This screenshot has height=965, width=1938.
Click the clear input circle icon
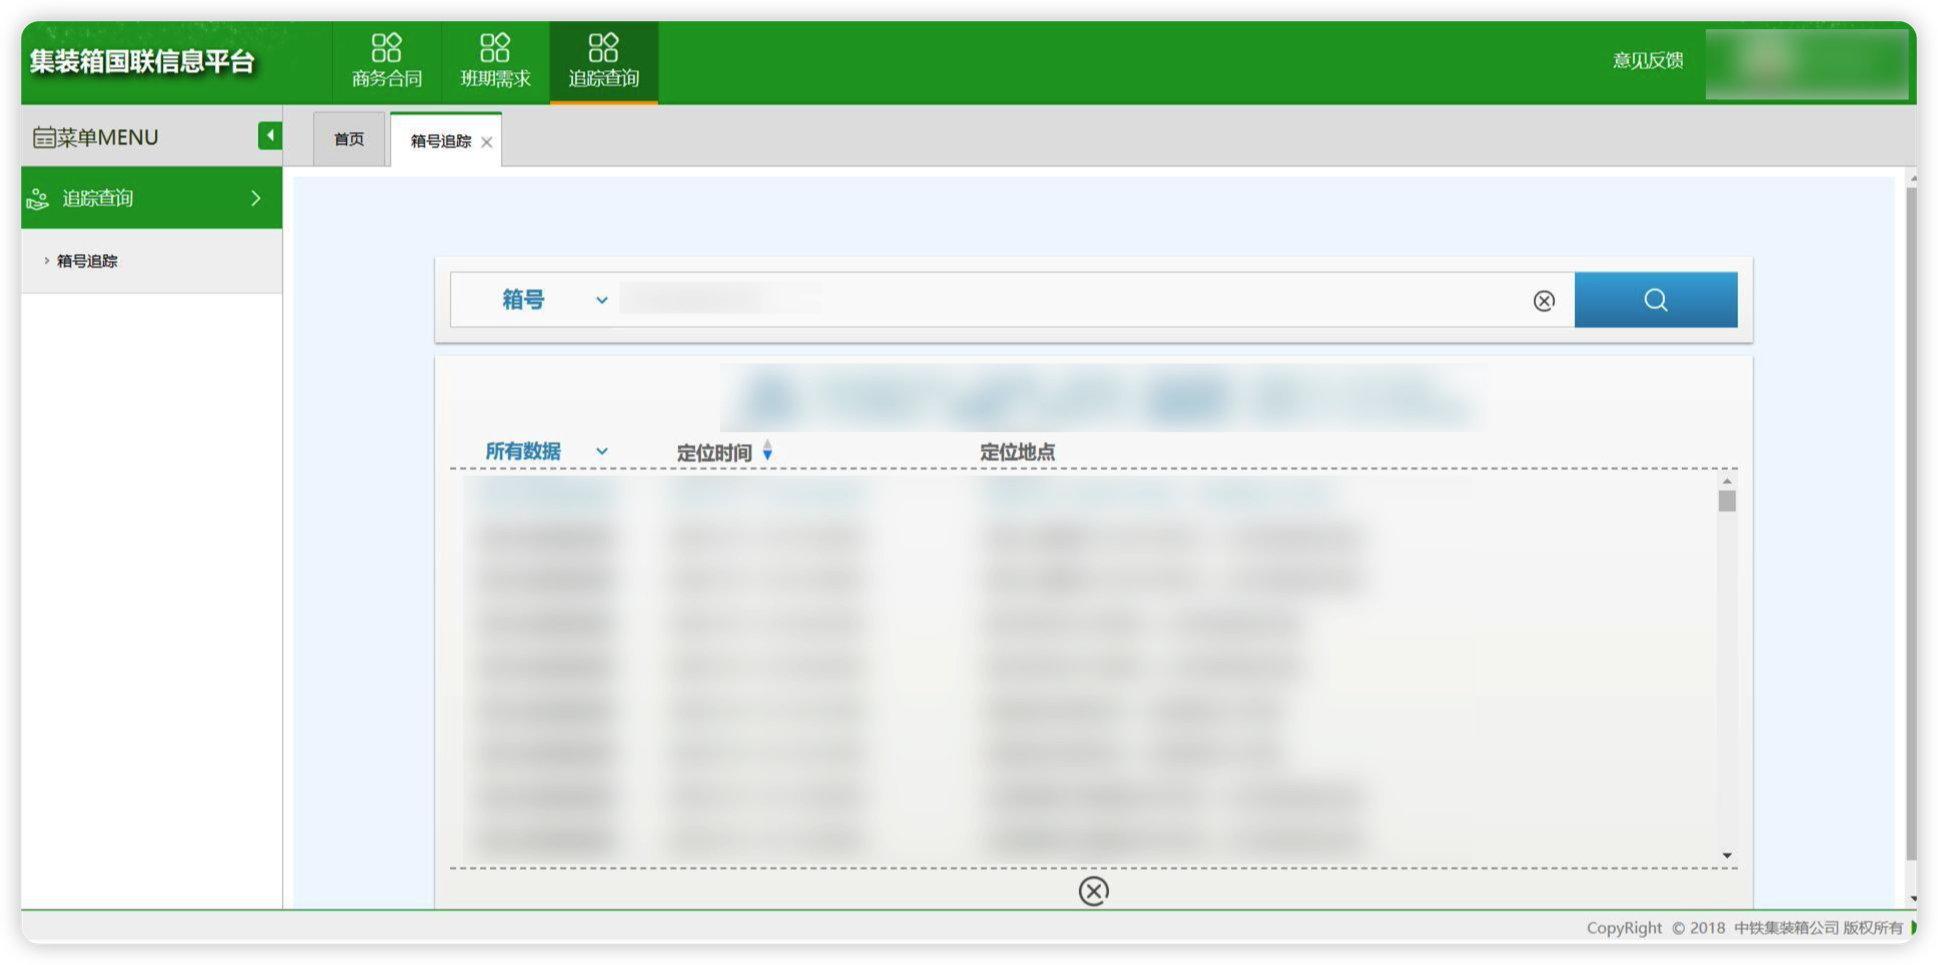pos(1543,300)
